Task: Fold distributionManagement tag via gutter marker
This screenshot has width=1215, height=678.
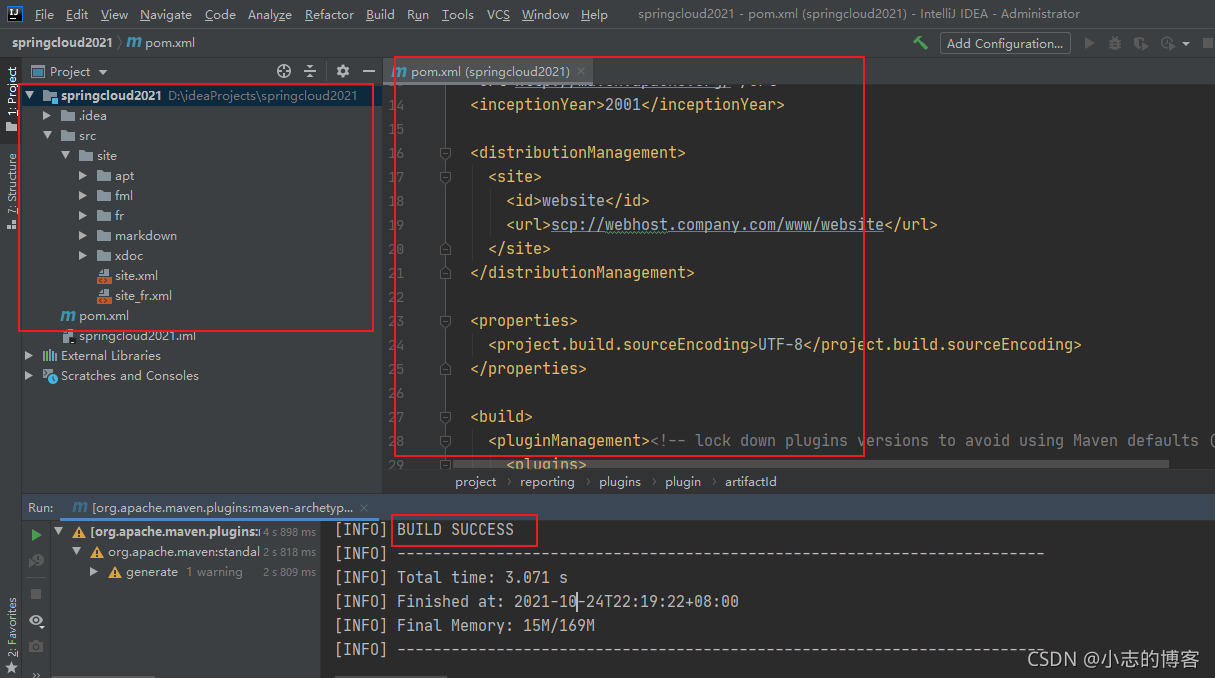Action: [445, 153]
